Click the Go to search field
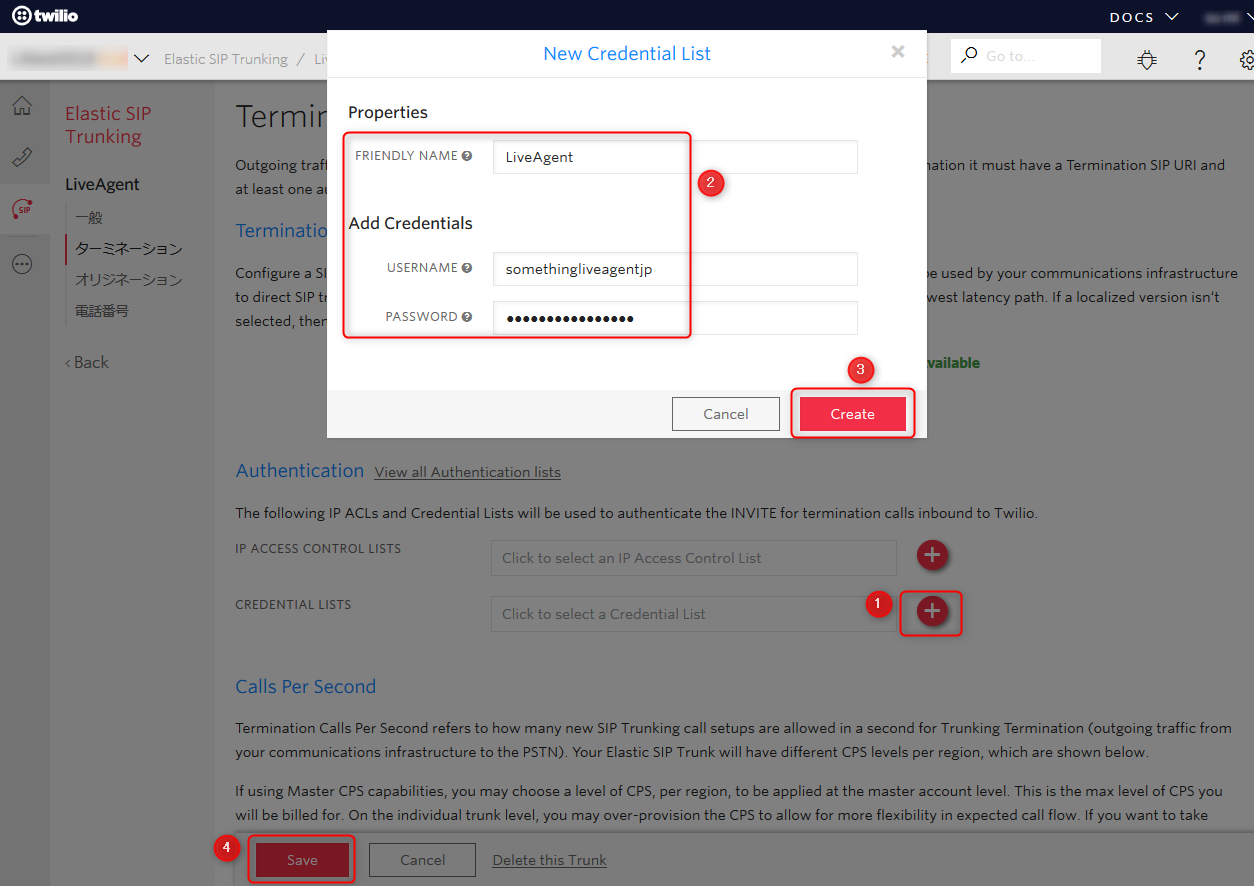Screen dimensions: 1254x886 coord(1026,56)
